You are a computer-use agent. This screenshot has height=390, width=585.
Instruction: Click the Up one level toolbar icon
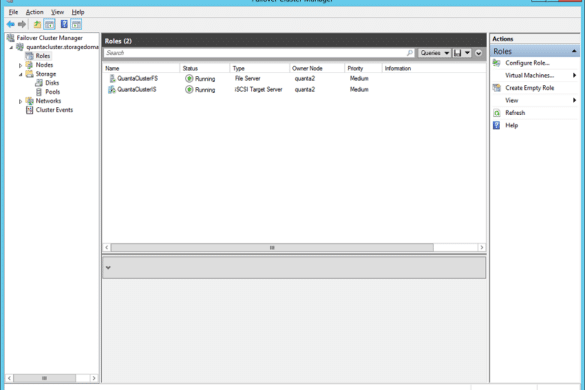point(37,25)
